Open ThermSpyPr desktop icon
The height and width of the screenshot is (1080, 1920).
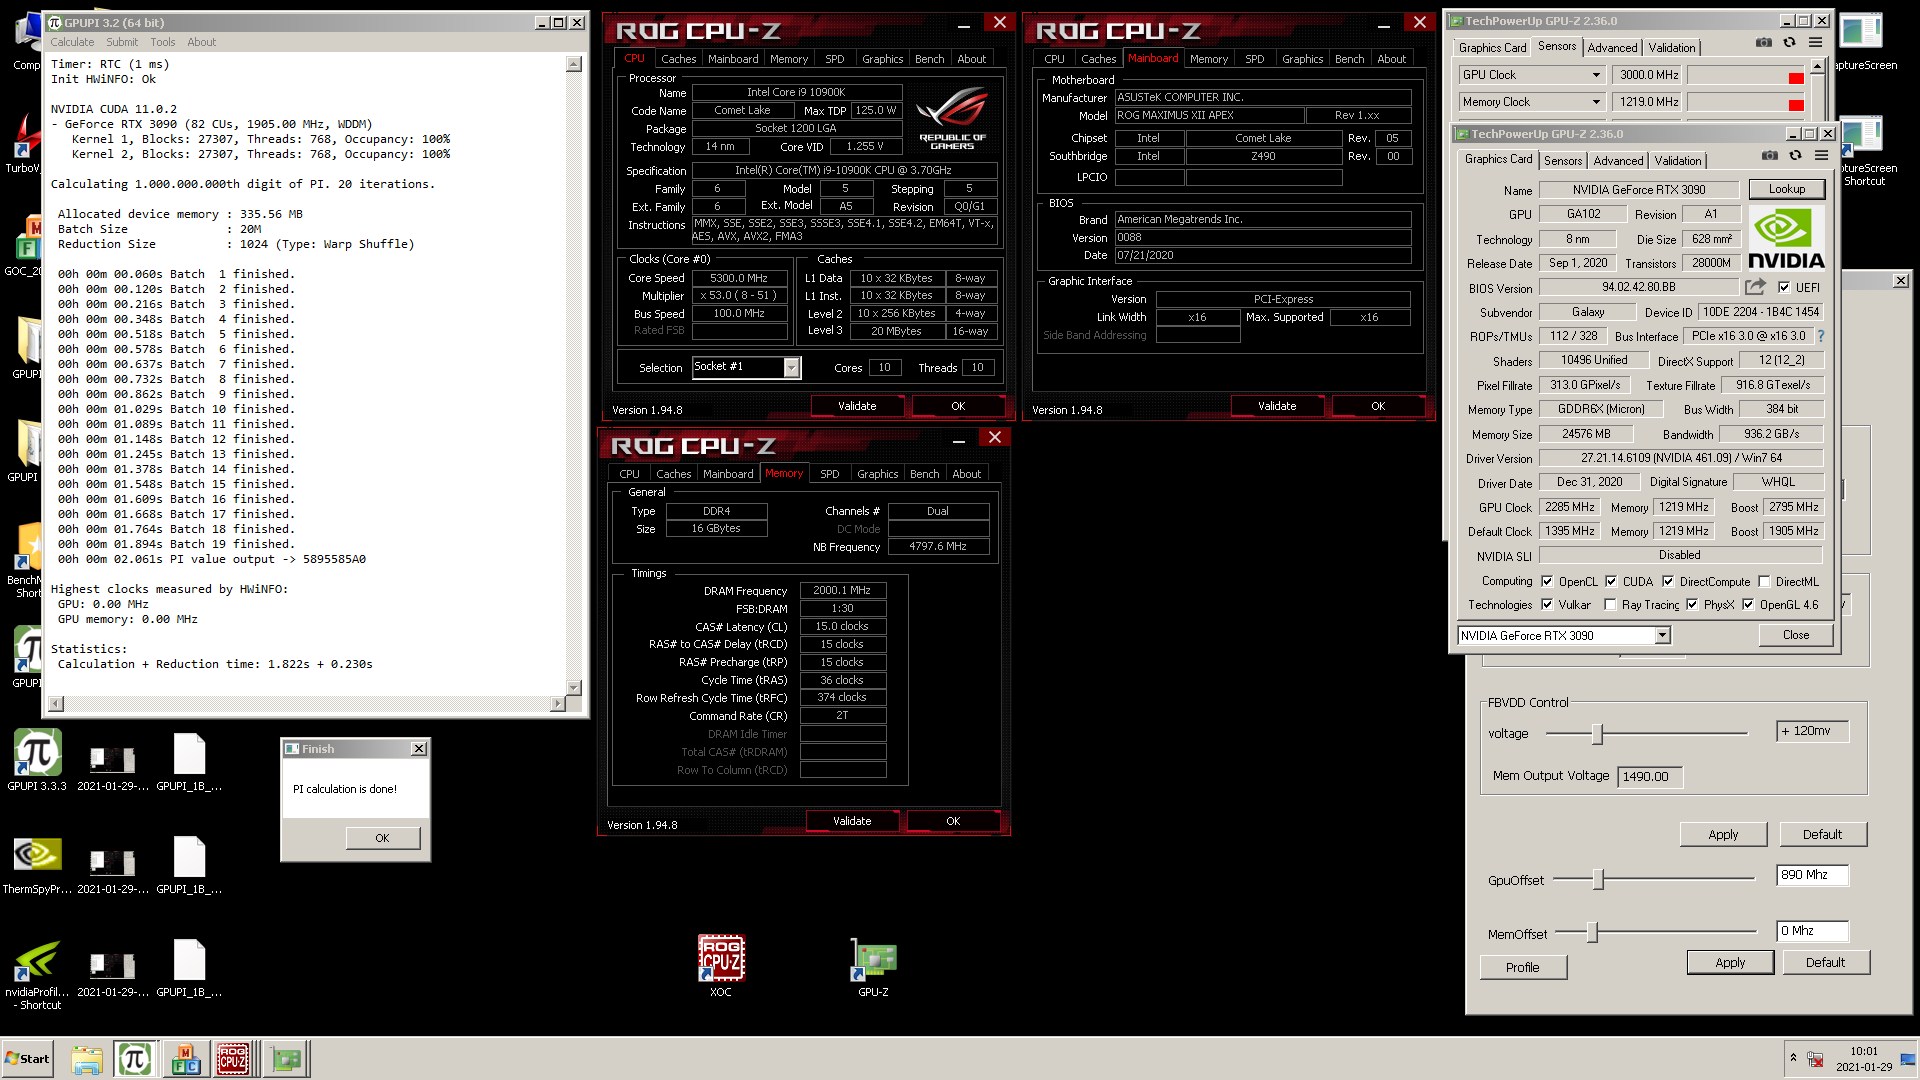37,863
